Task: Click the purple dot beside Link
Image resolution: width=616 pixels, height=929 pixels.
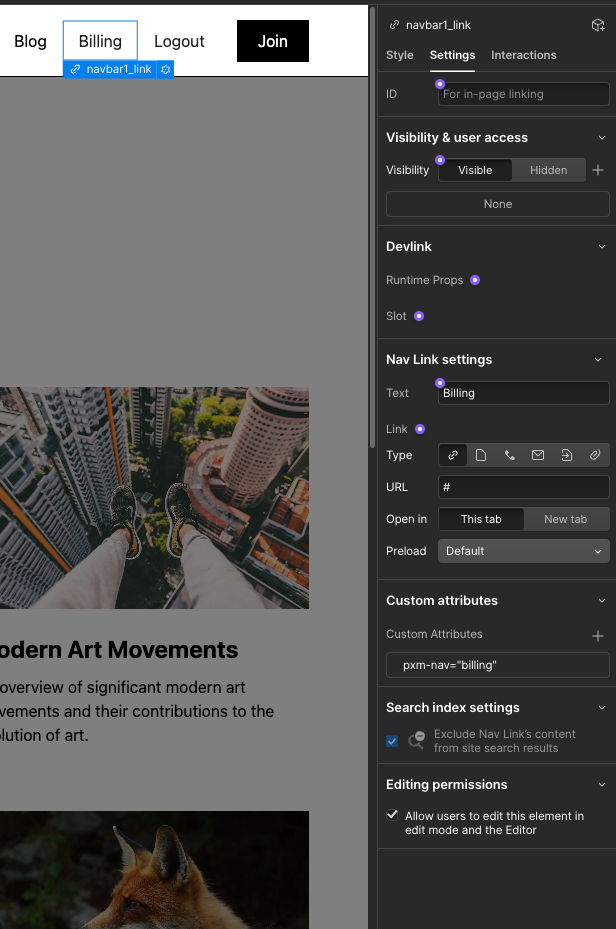Action: [420, 429]
